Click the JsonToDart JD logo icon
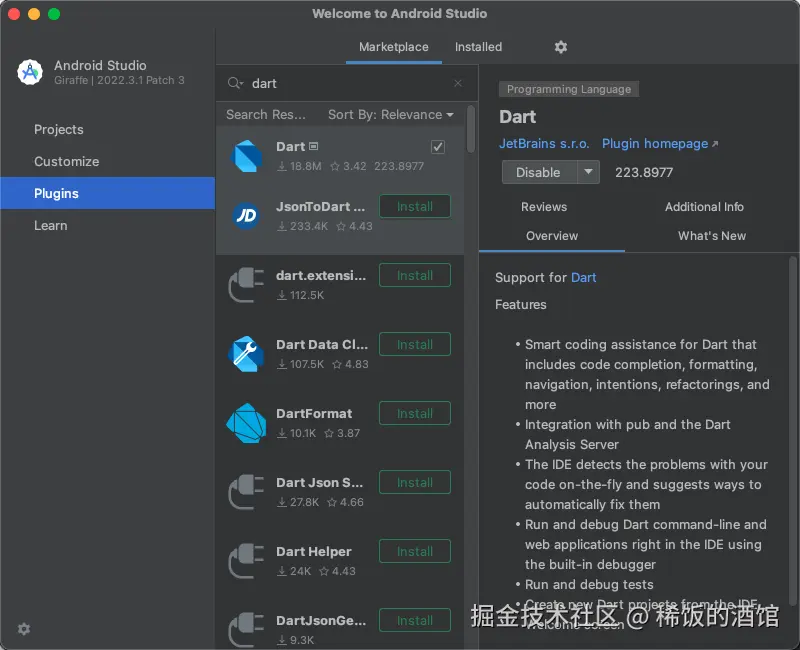The height and width of the screenshot is (650, 800). (x=246, y=215)
